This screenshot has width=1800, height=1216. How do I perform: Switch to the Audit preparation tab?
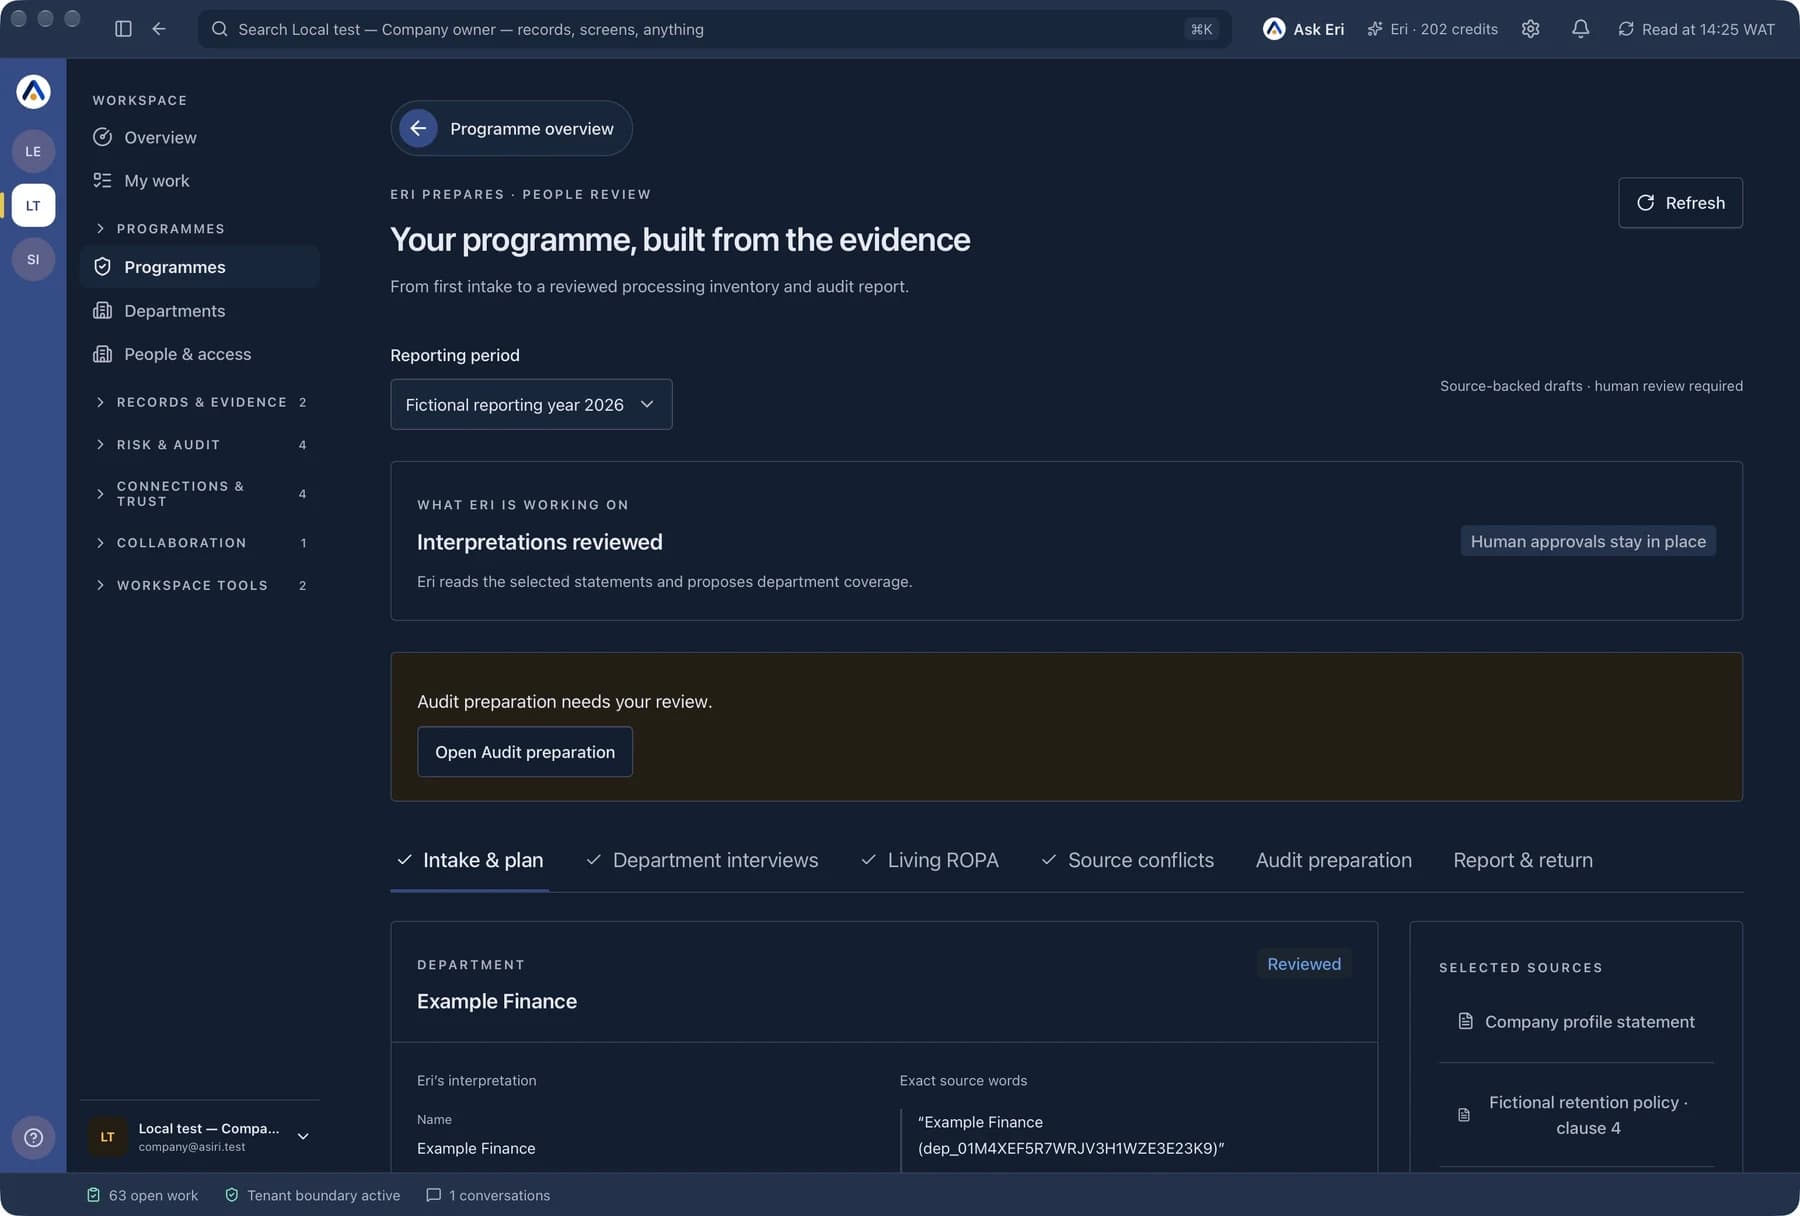1333,860
